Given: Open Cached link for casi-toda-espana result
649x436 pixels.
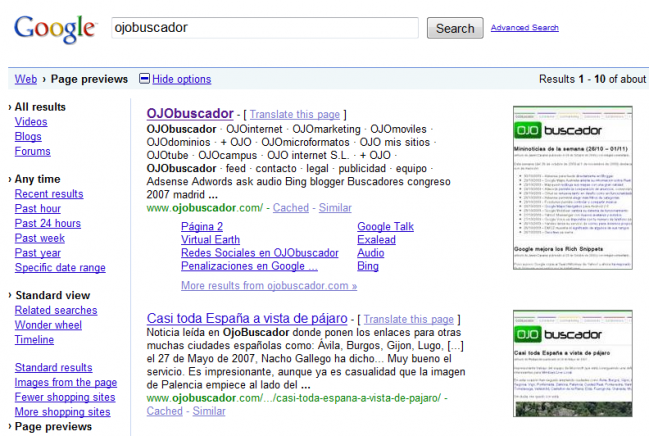Looking at the screenshot, I should (x=164, y=411).
